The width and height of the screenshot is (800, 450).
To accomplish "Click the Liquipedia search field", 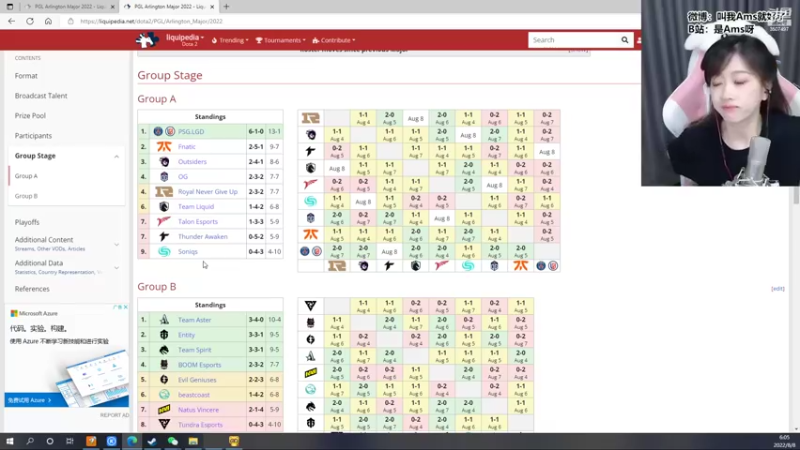I will (574, 40).
